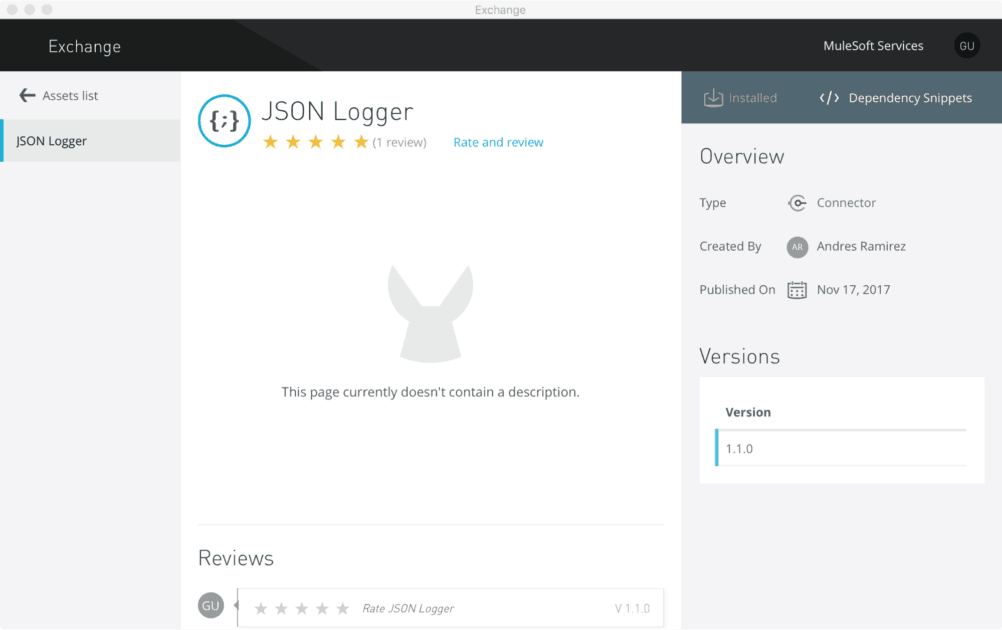Open the Dependency Snippets tab
The image size is (1002, 630).
(x=899, y=97)
